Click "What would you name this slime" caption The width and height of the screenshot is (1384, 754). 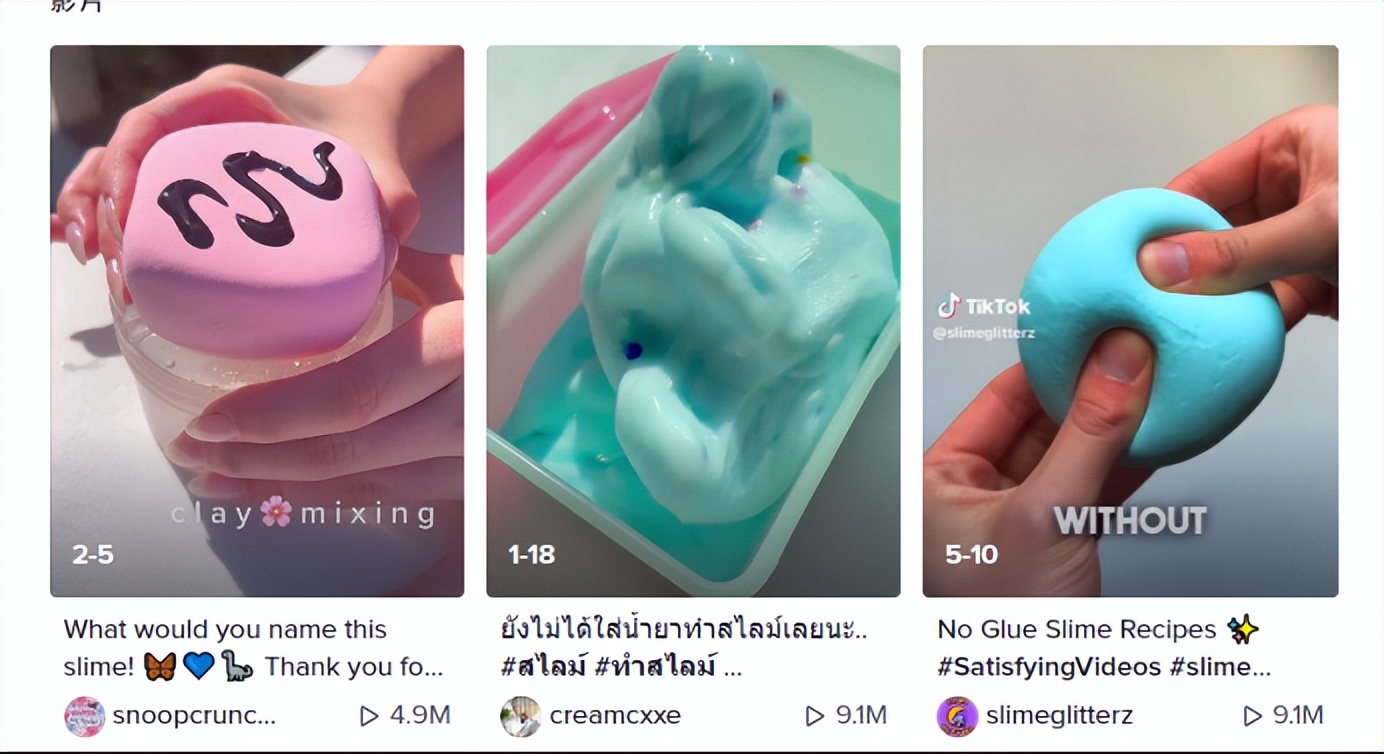tap(225, 629)
